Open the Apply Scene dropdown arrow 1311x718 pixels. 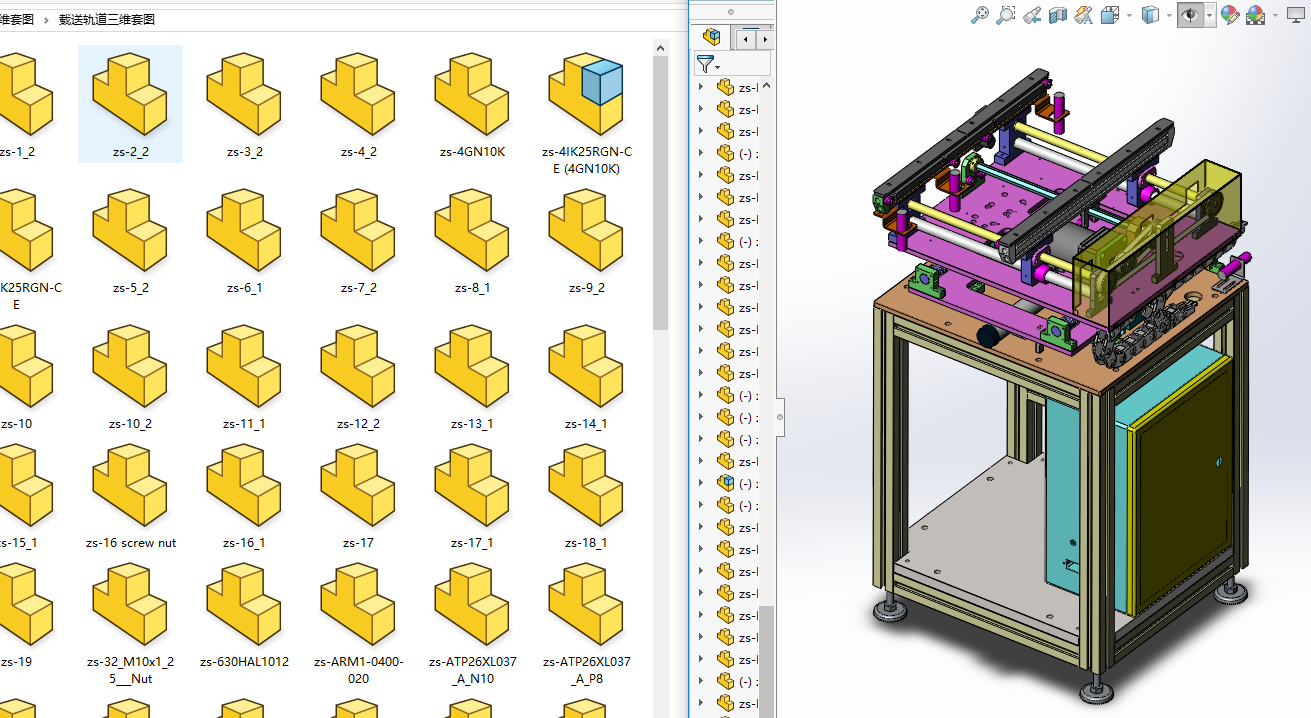(x=1275, y=15)
